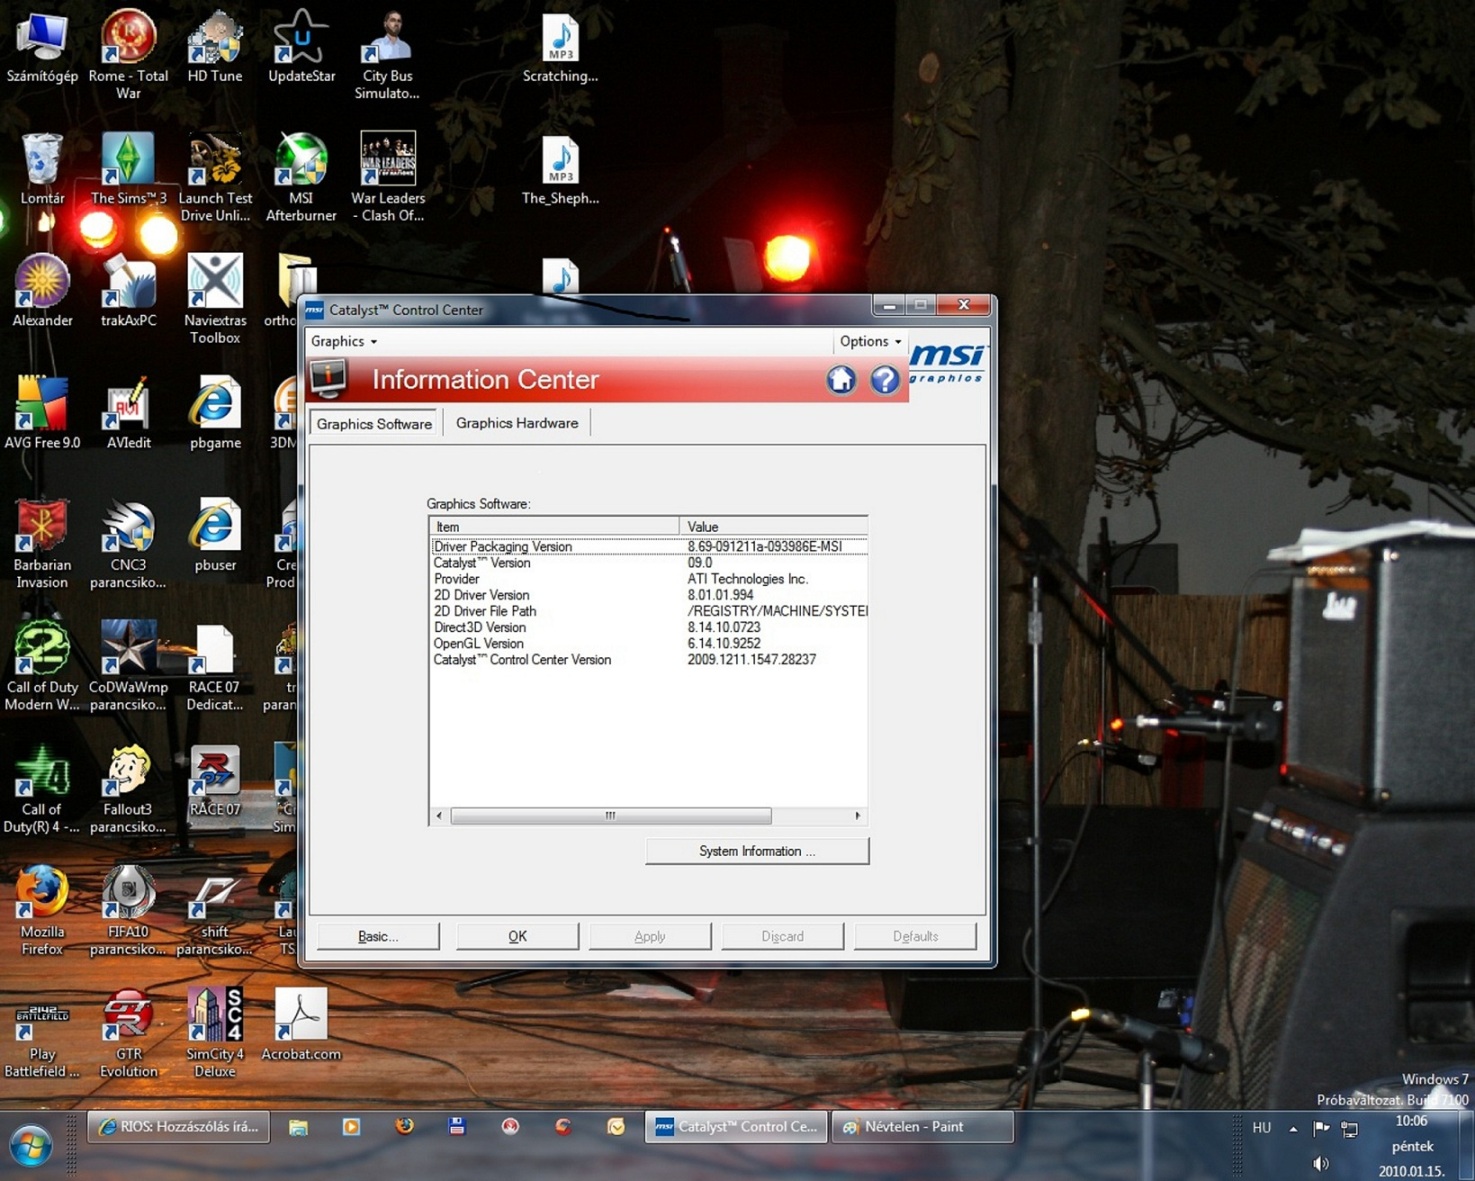
Task: Confirm with the OK button
Action: (x=517, y=936)
